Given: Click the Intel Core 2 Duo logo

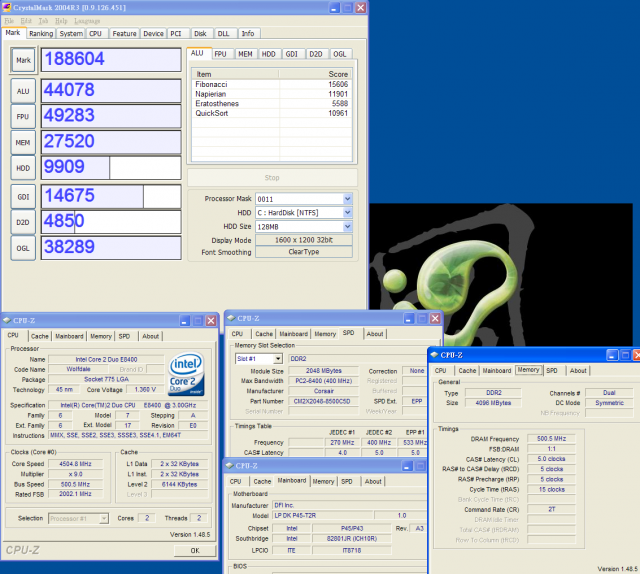Looking at the screenshot, I should pyautogui.click(x=187, y=374).
